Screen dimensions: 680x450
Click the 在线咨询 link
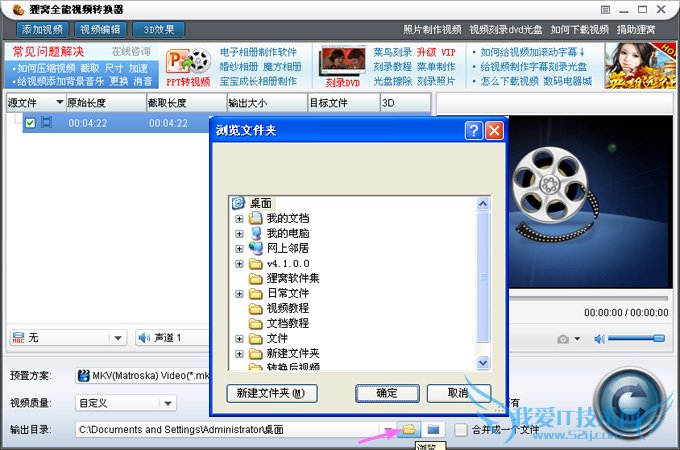pos(131,52)
